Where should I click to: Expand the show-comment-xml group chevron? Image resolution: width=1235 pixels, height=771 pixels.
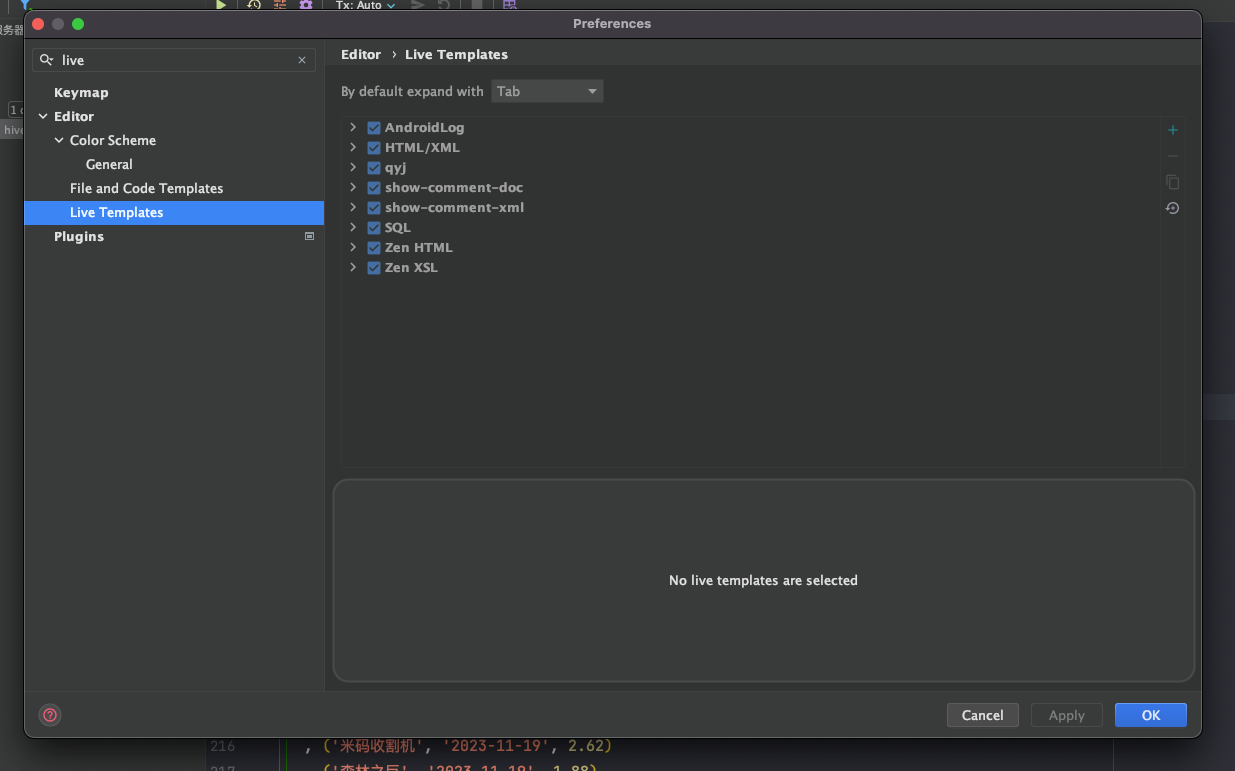pos(353,208)
